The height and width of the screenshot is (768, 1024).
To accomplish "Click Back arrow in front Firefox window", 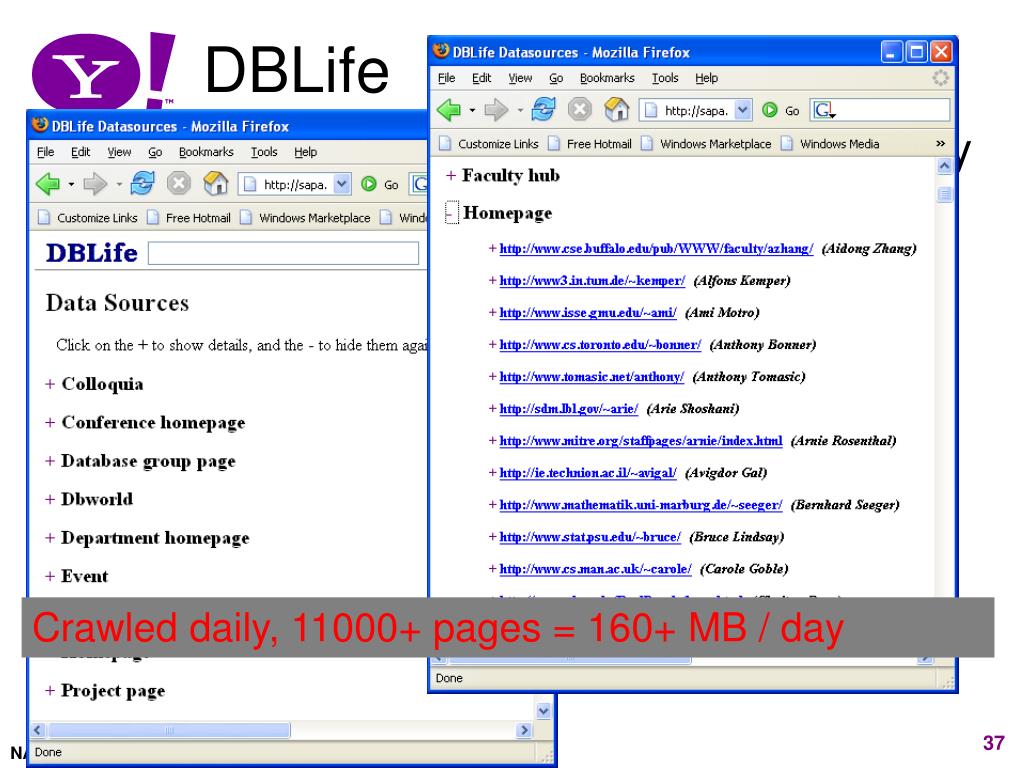I will pyautogui.click(x=449, y=110).
